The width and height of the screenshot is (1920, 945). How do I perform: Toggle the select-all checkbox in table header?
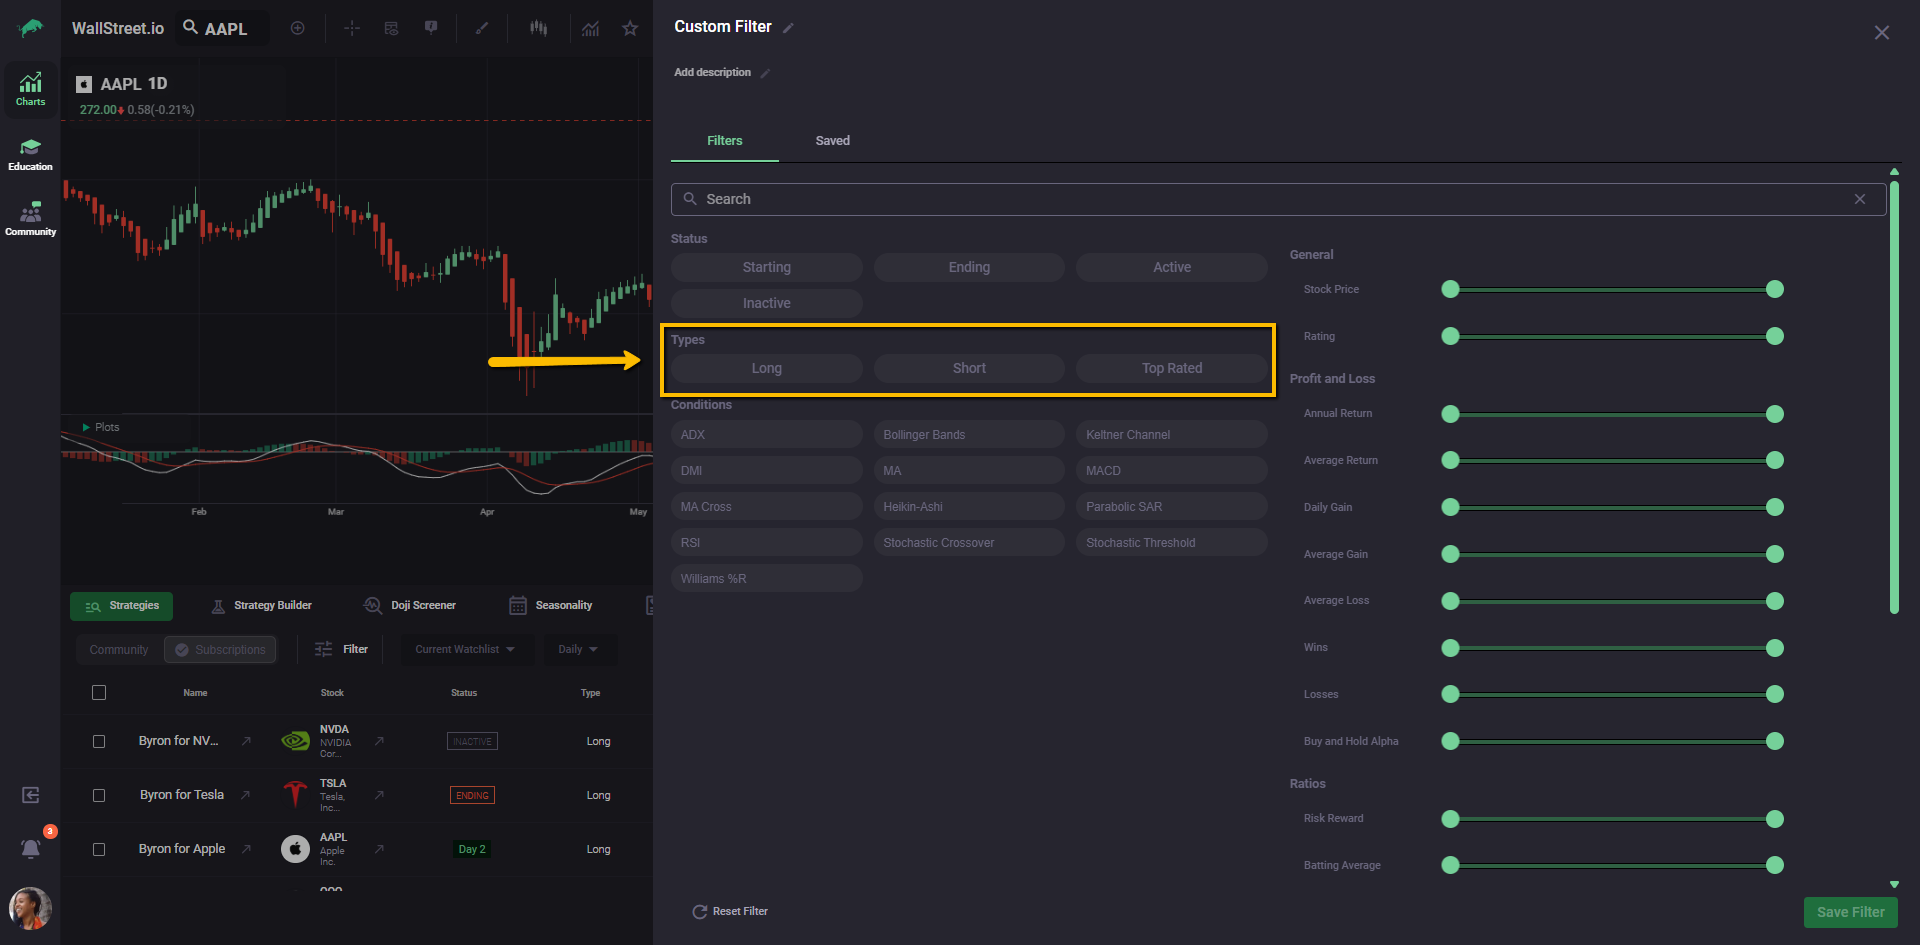99,692
